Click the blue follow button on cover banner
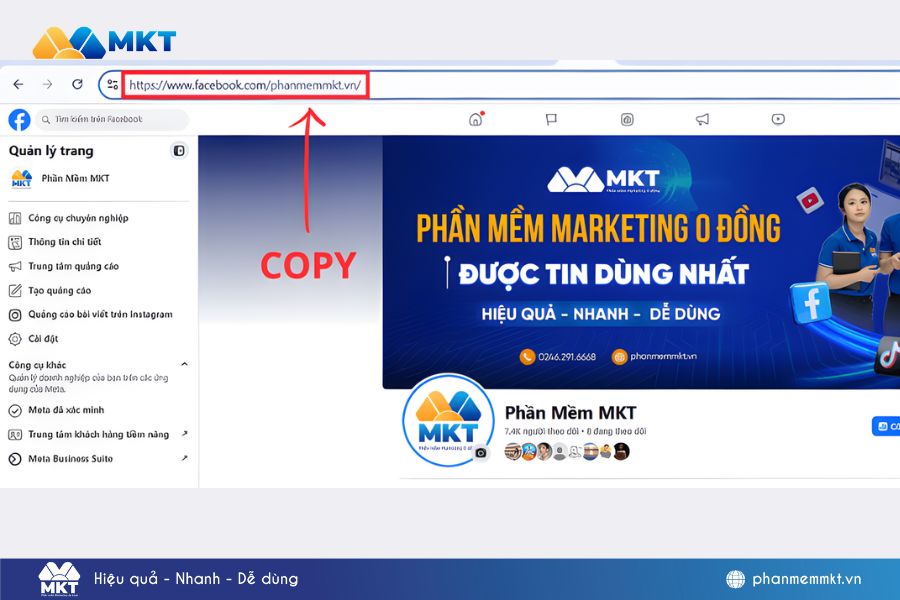The image size is (900, 600). click(885, 425)
